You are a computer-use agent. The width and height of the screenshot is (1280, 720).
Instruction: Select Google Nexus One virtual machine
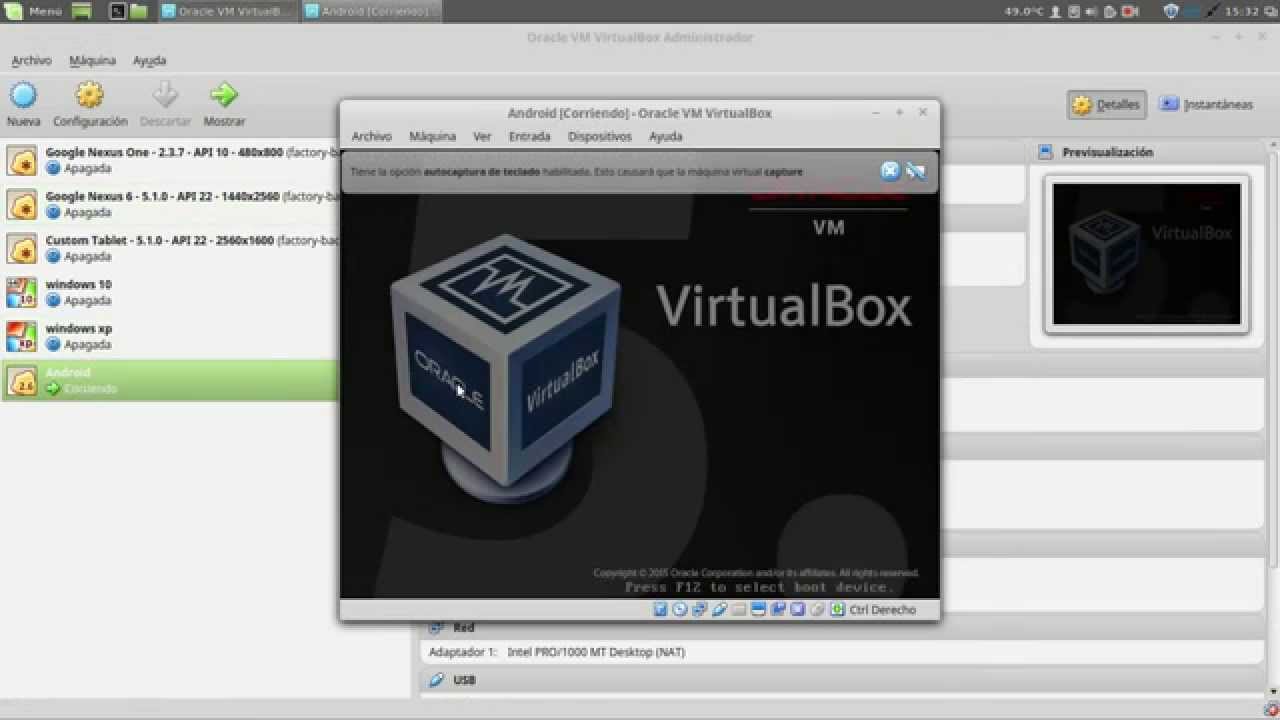click(x=170, y=160)
